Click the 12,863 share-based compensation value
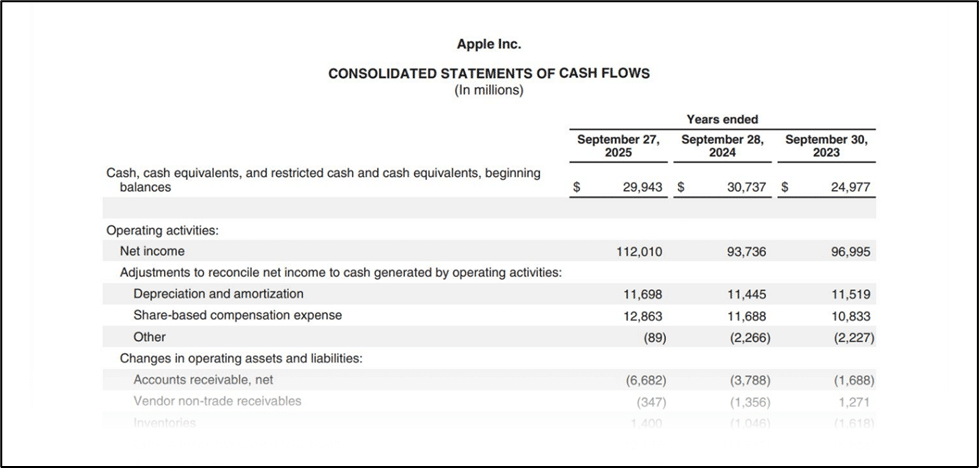Viewport: 979px width, 468px height. [x=642, y=315]
